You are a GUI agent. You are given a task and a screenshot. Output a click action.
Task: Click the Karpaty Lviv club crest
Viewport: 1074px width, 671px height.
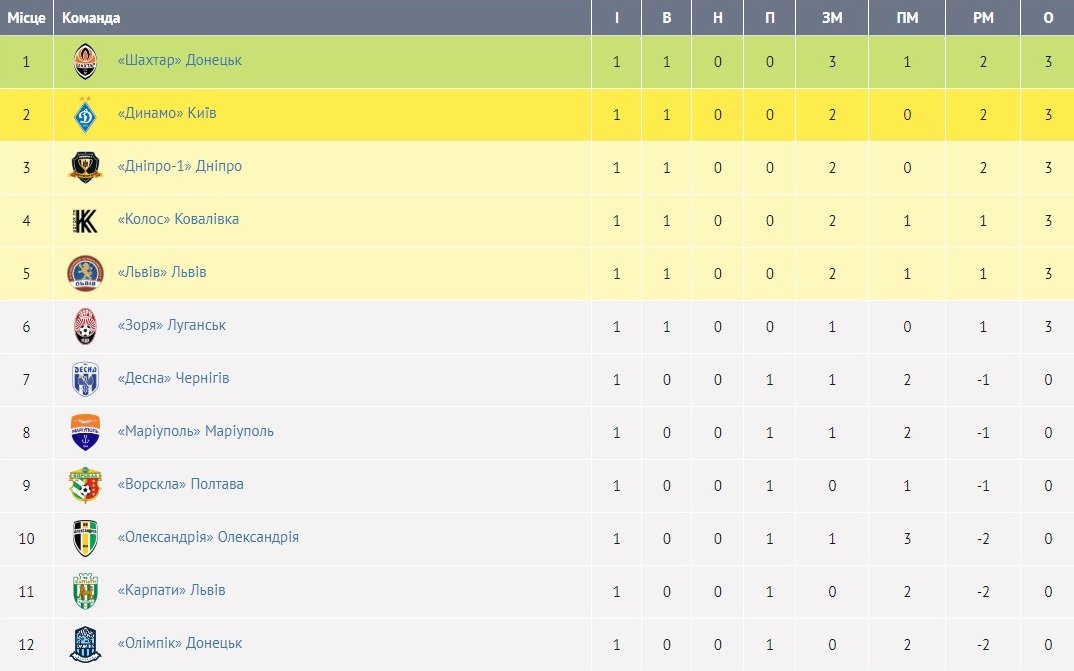click(85, 591)
